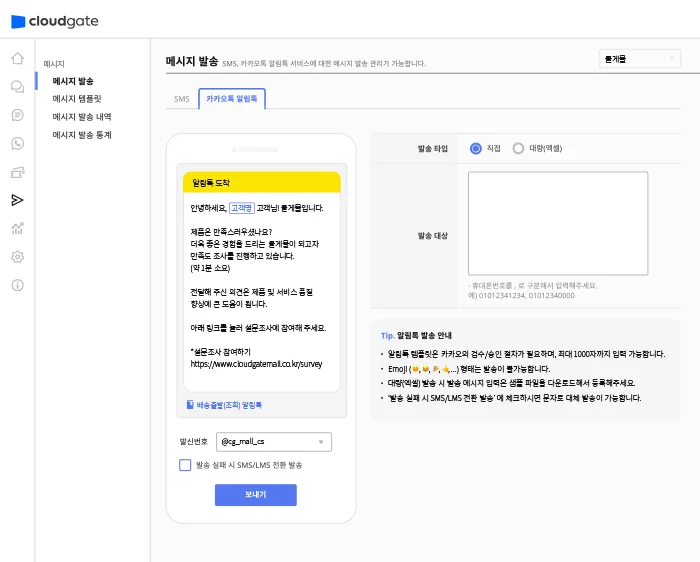This screenshot has height=562, width=700.
Task: Select the 대량(엑셀) radio button
Action: 518,148
